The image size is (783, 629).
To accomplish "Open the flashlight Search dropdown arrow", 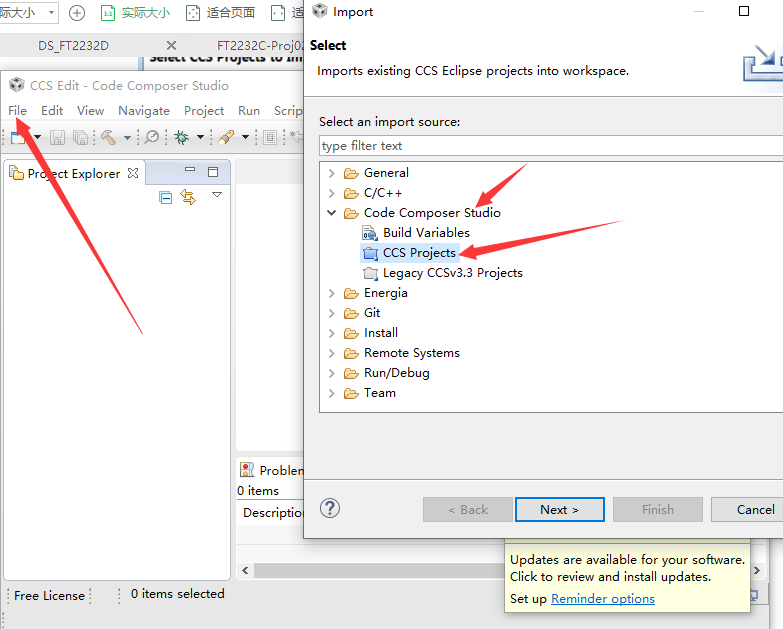I will (x=245, y=137).
